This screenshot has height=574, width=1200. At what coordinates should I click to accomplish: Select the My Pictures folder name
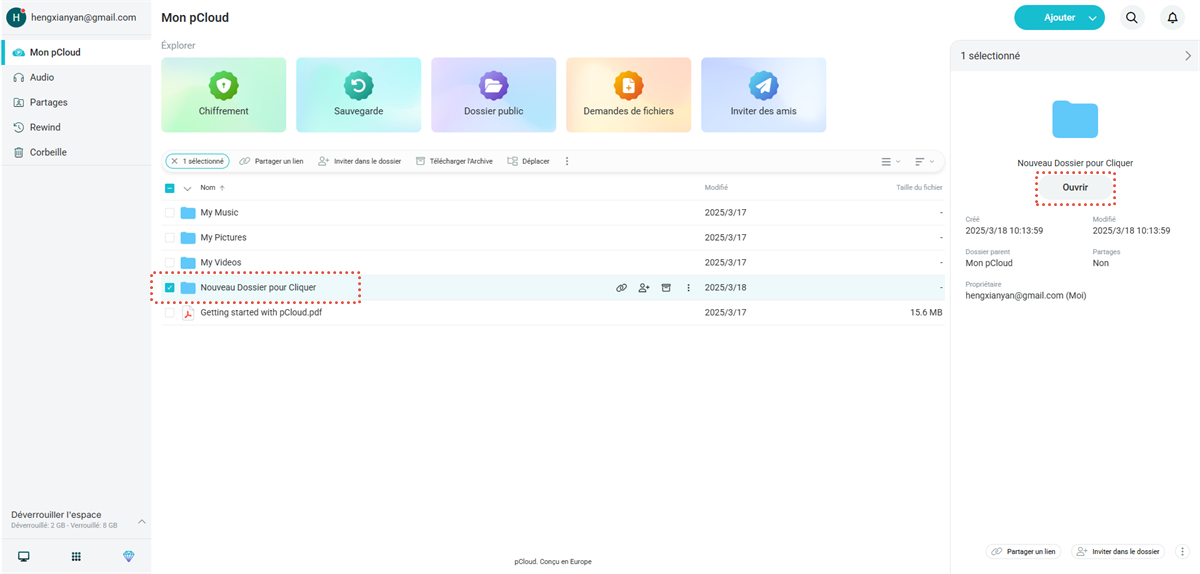223,237
